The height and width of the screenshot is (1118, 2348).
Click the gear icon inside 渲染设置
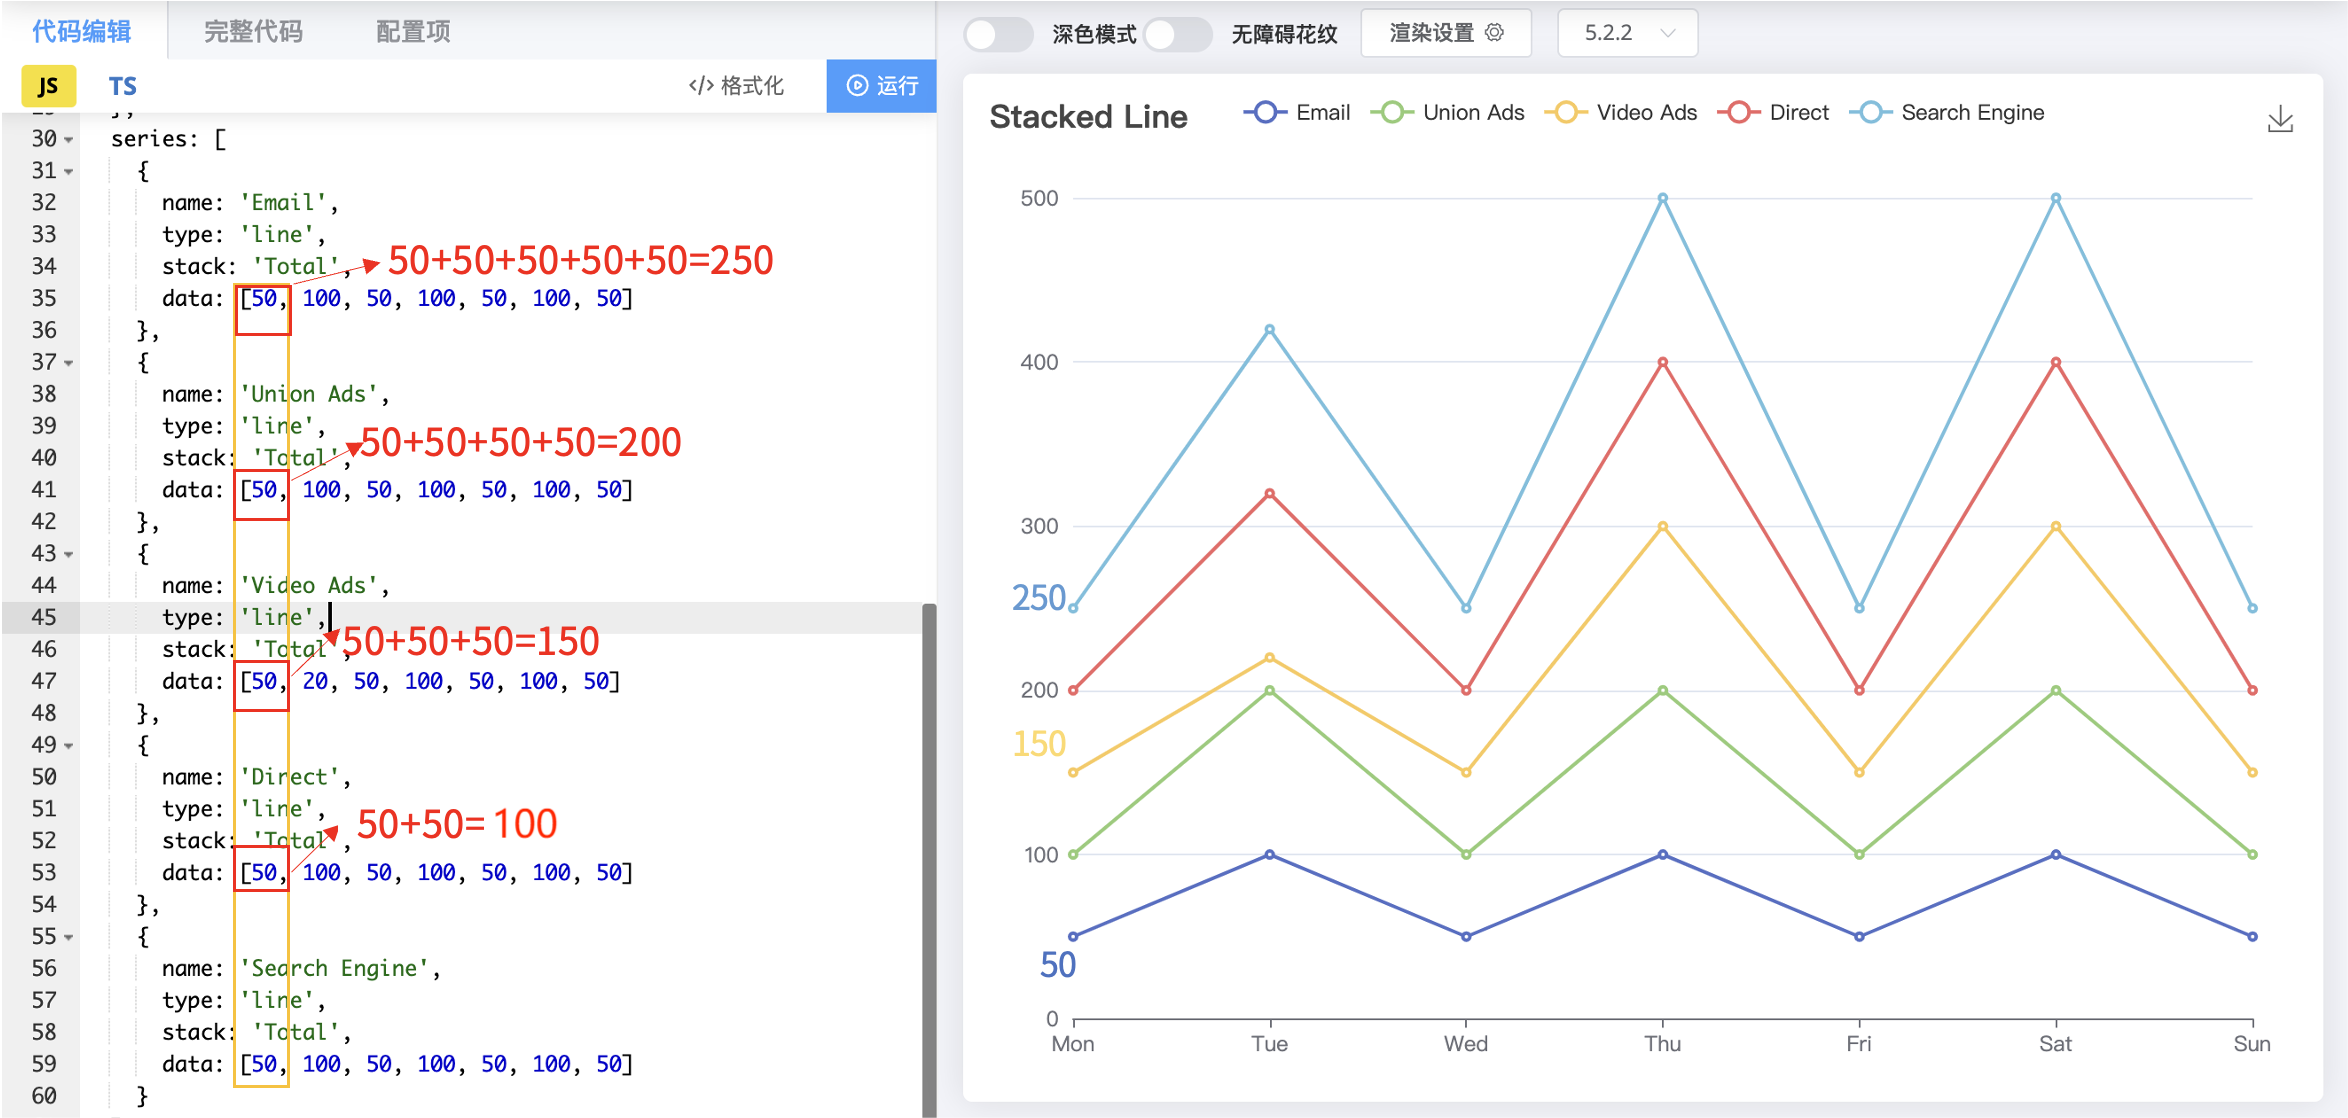(x=1494, y=32)
